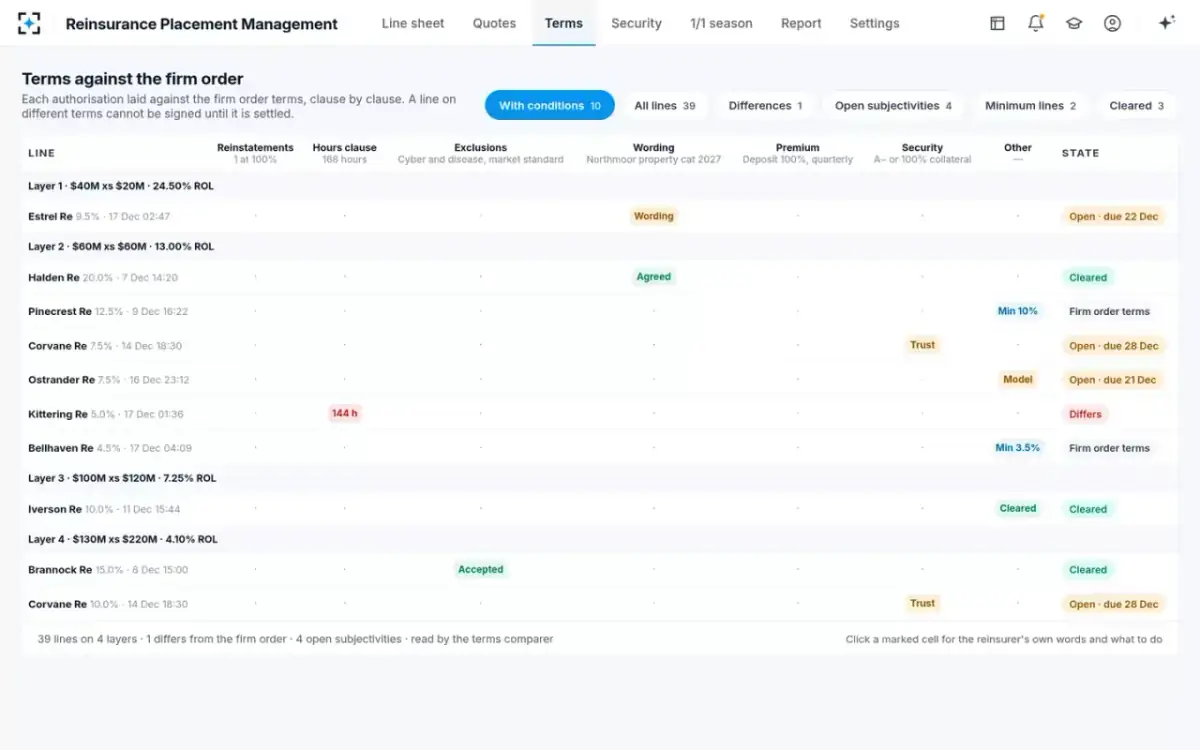Click the Accepted cell for Brannock Re
The image size is (1200, 750).
(481, 569)
